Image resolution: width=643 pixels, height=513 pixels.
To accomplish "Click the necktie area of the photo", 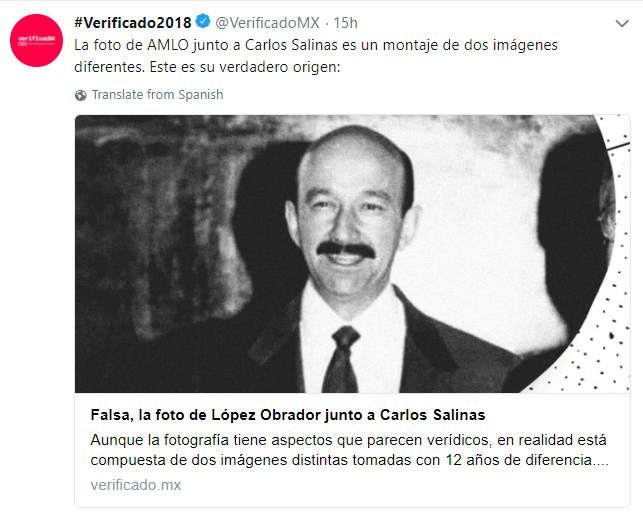I will point(342,359).
